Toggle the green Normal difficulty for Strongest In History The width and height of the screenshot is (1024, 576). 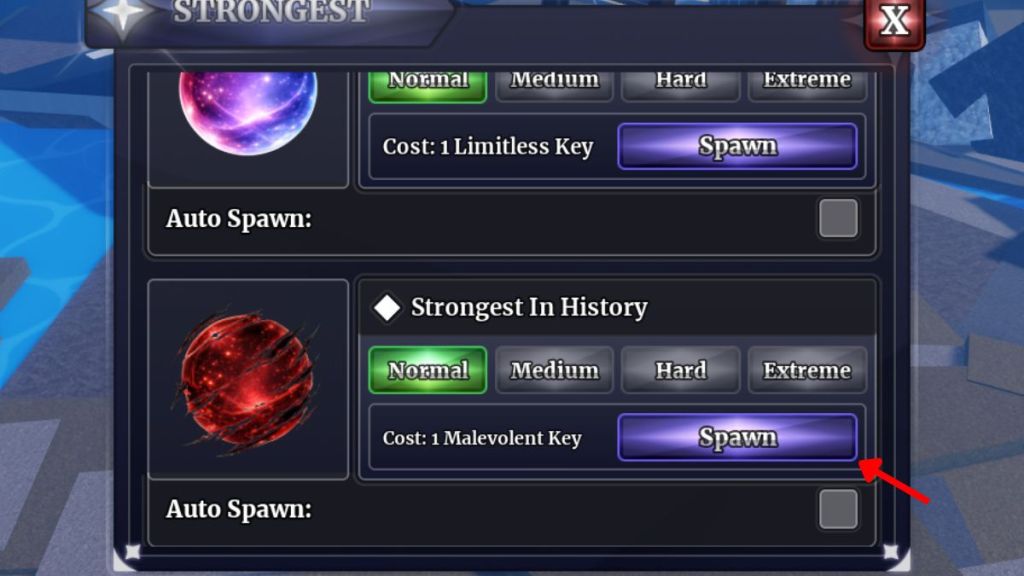click(x=427, y=370)
